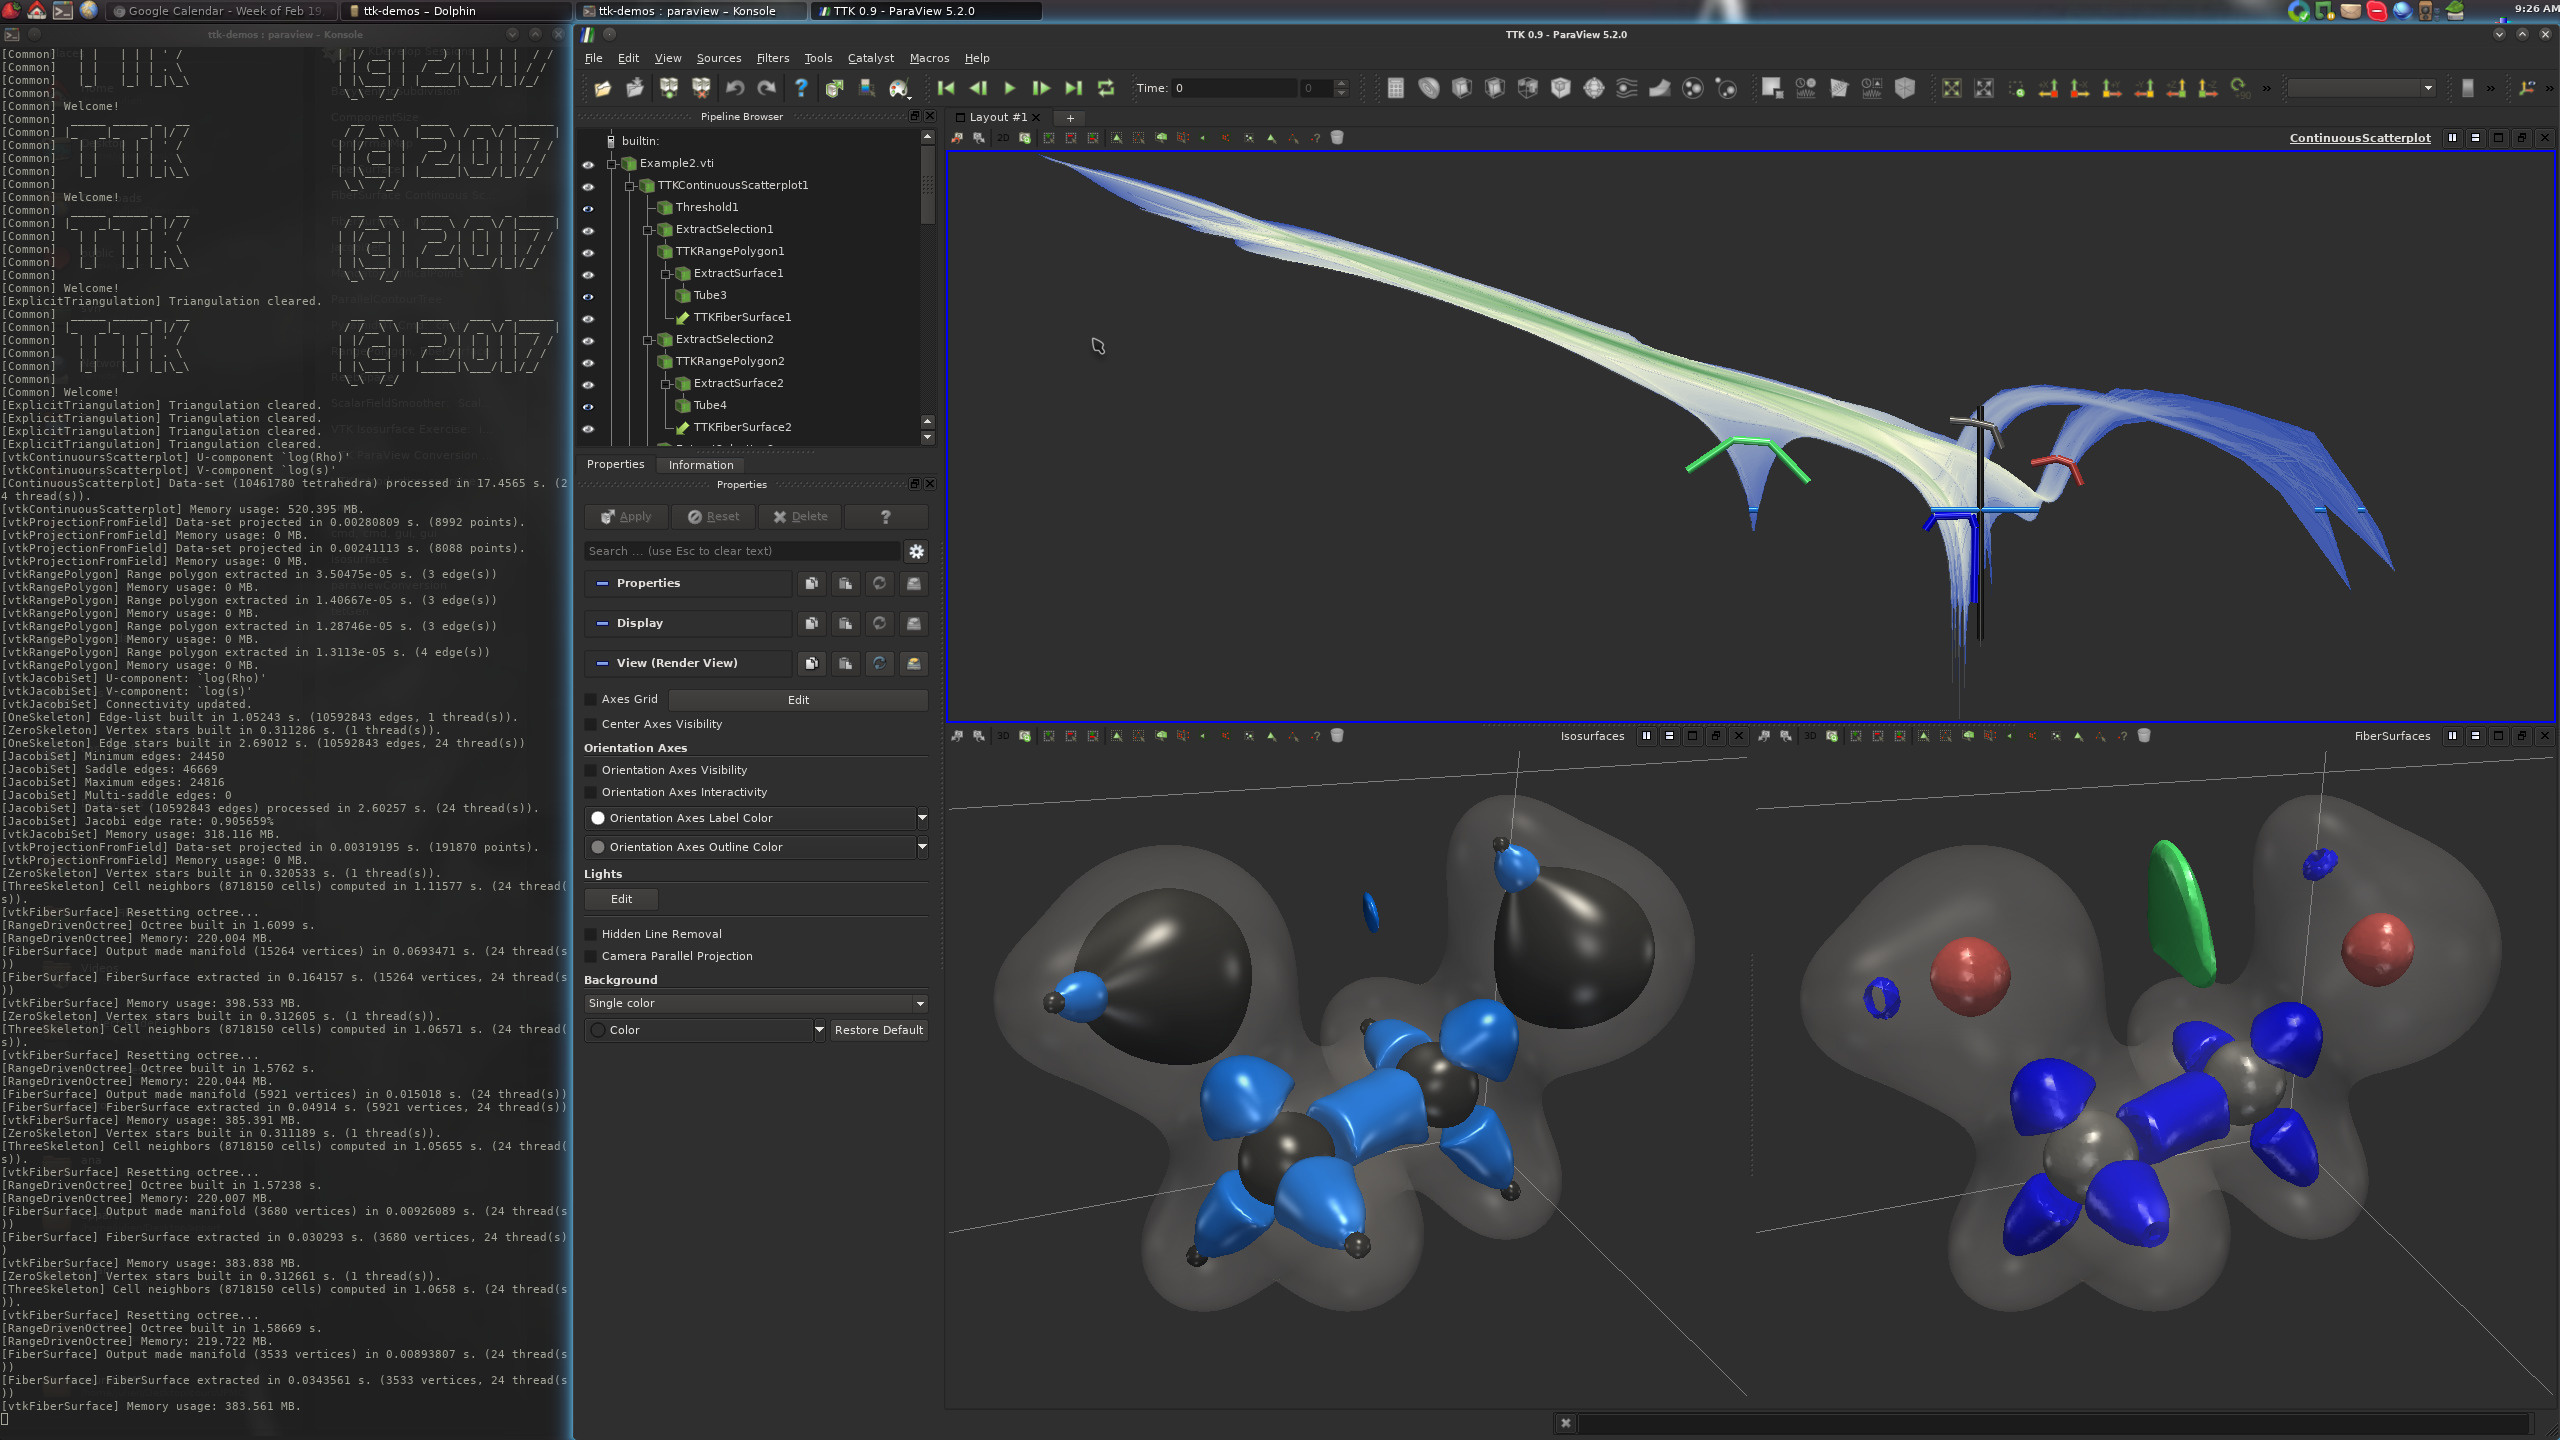2560x1440 pixels.
Task: Check Camera Parallel Projection
Action: coord(591,956)
